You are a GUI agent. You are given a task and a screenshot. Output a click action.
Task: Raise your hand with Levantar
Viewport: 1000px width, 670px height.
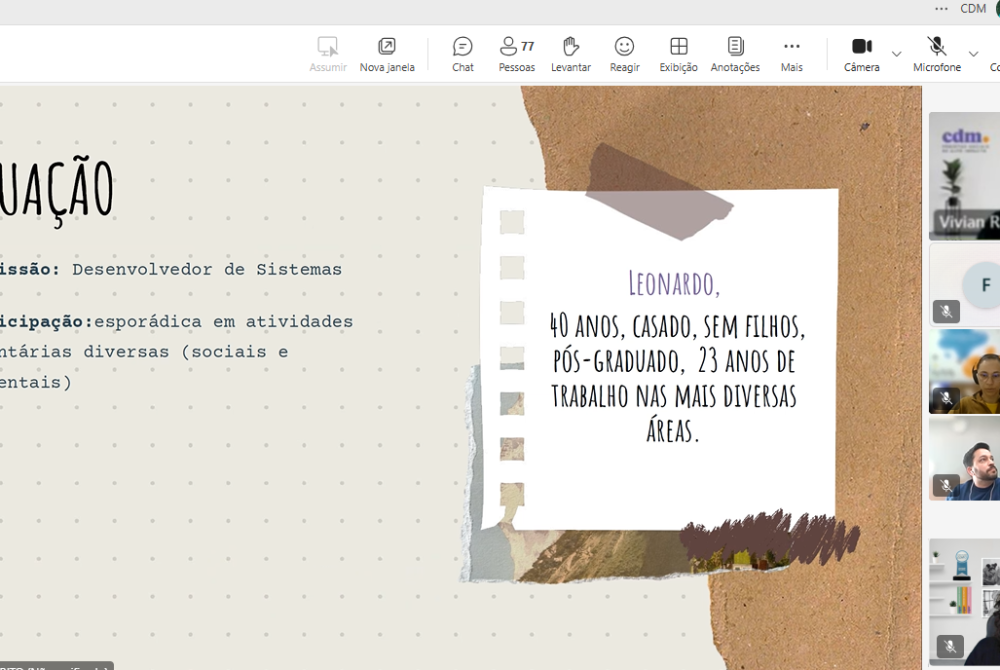[571, 54]
